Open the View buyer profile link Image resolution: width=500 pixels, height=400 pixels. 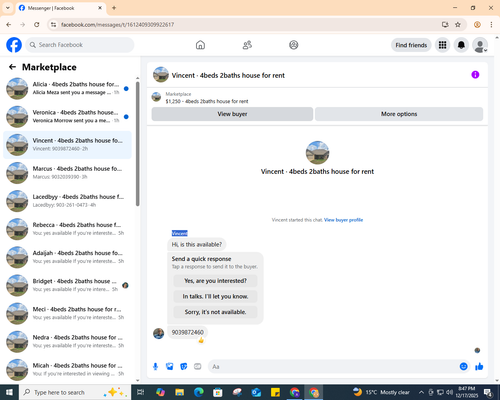point(343,220)
